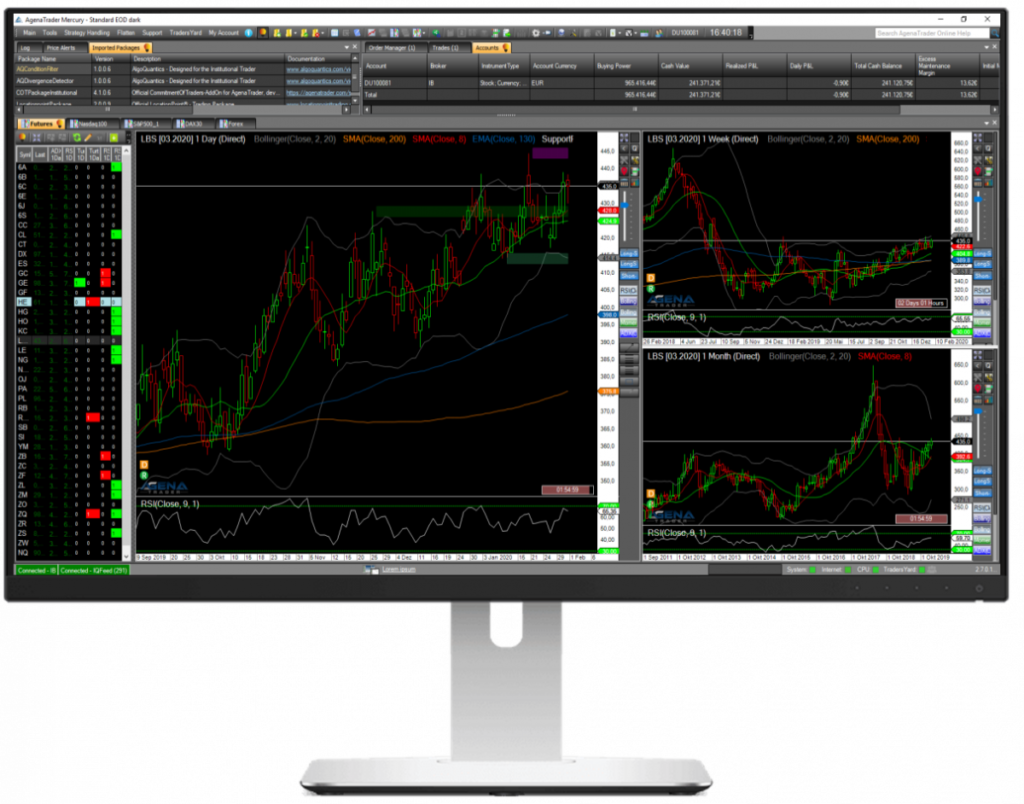This screenshot has width=1024, height=804.
Task: Sort accounts by the Buying Power column header
Action: (x=625, y=66)
